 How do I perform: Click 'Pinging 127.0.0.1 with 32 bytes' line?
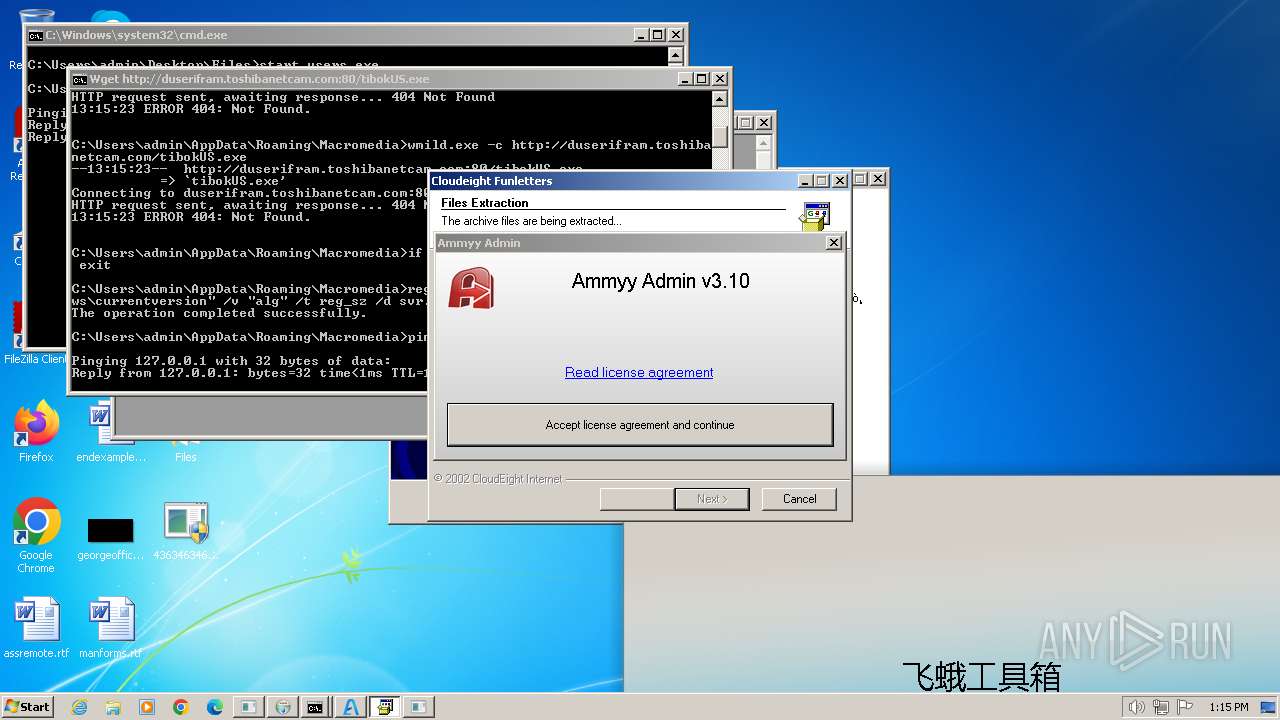tap(232, 361)
